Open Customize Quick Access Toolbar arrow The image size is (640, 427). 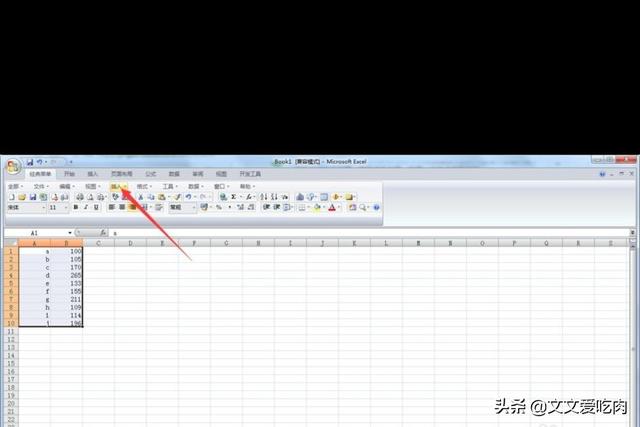71,162
